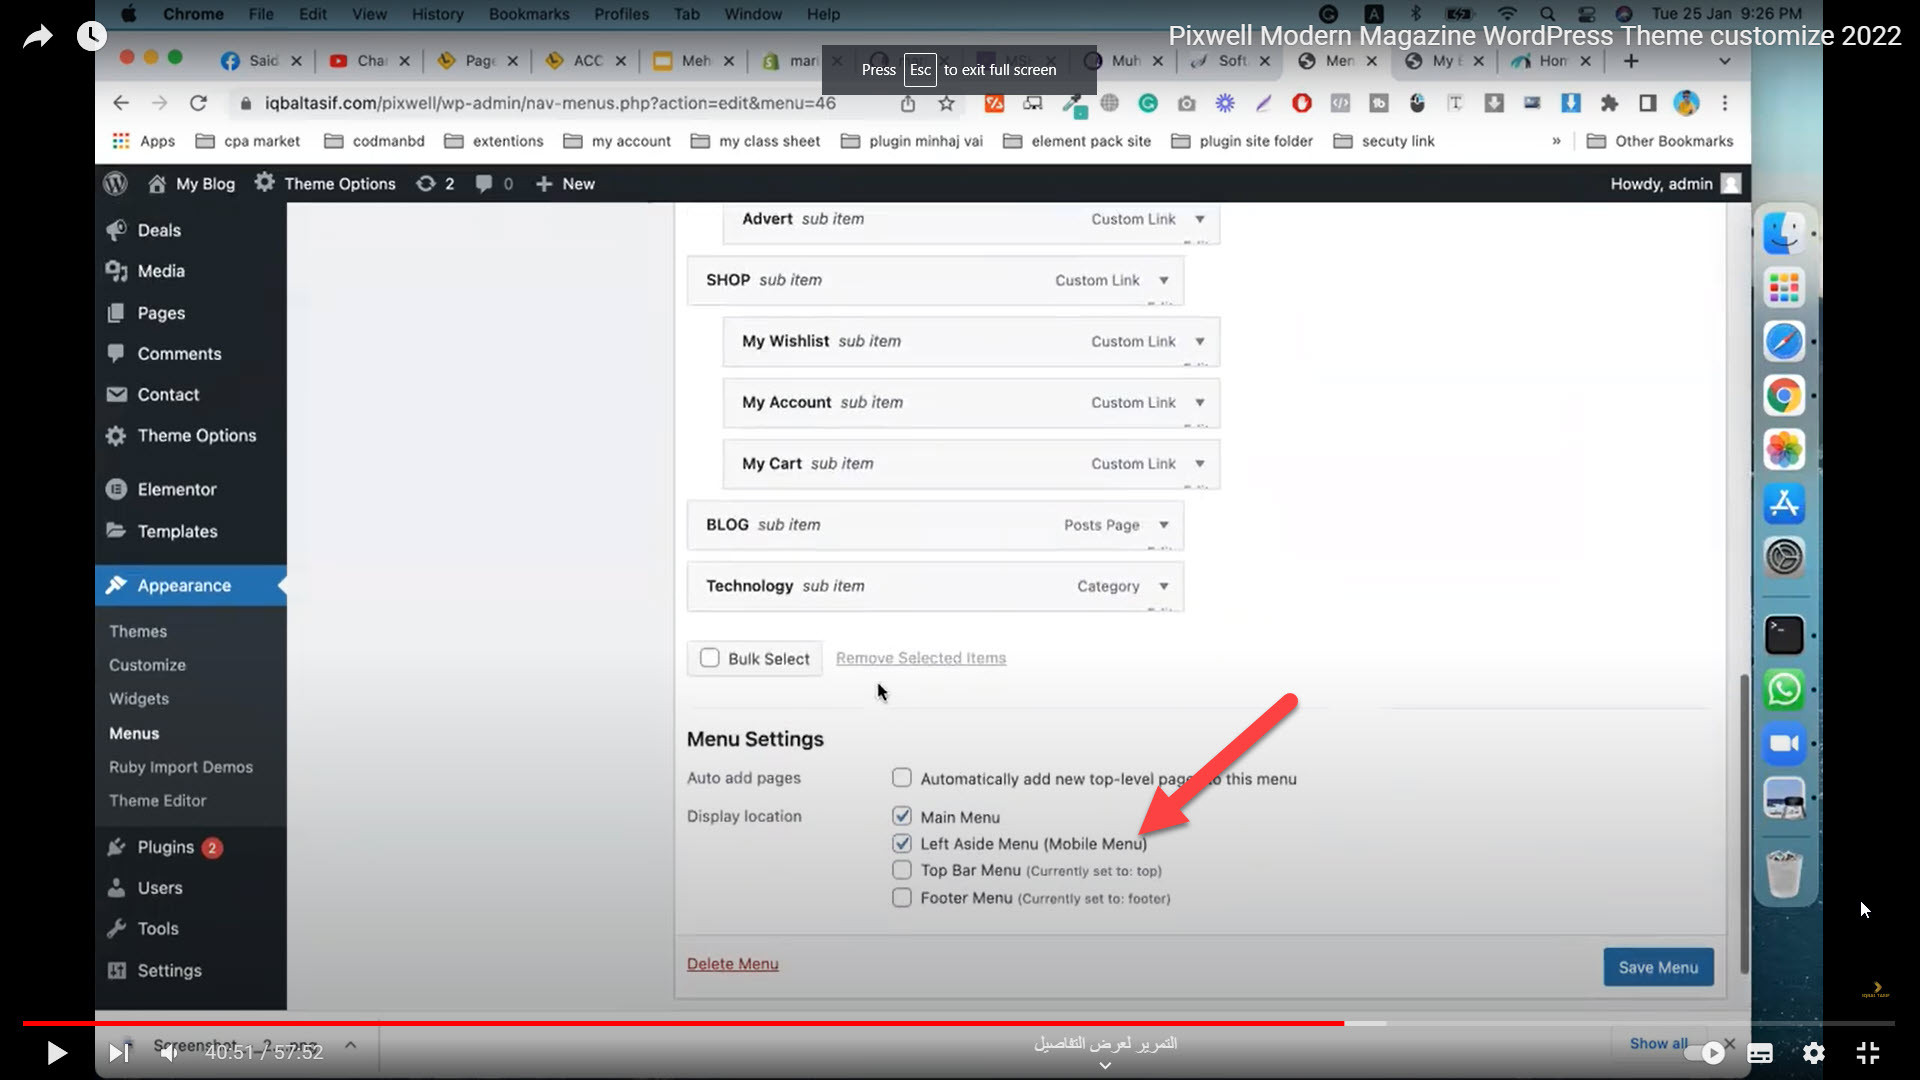Check the Footer Menu location box

click(x=902, y=898)
